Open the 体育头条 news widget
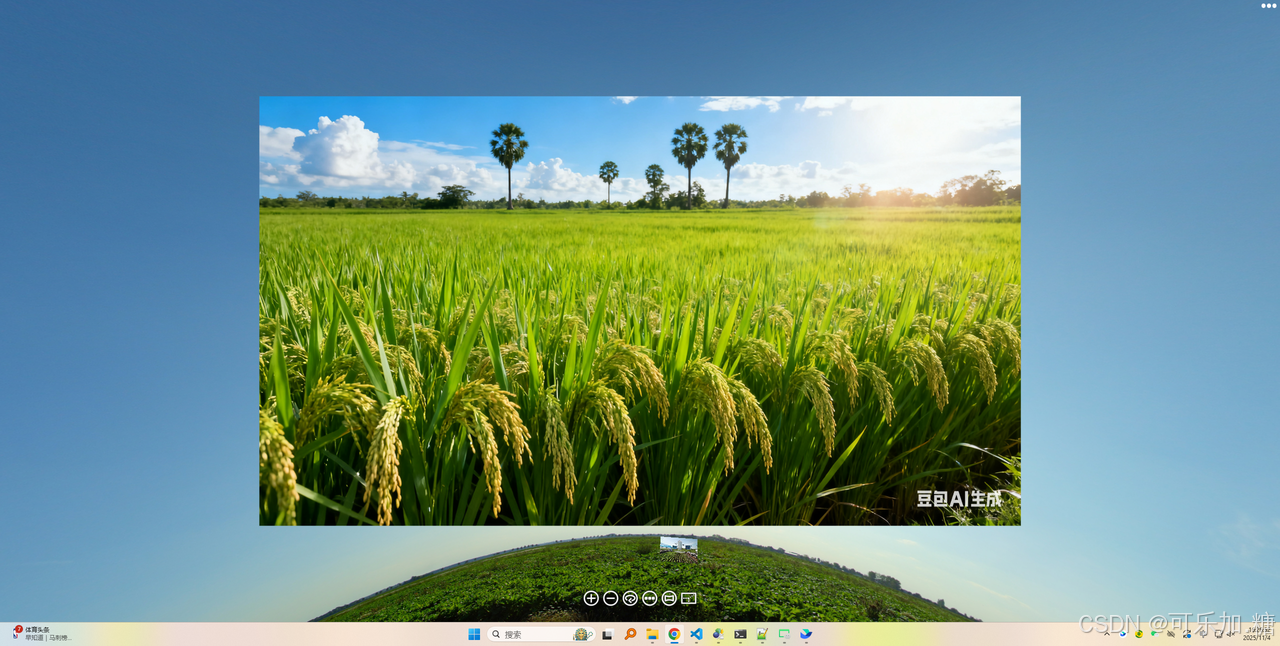 pos(42,633)
